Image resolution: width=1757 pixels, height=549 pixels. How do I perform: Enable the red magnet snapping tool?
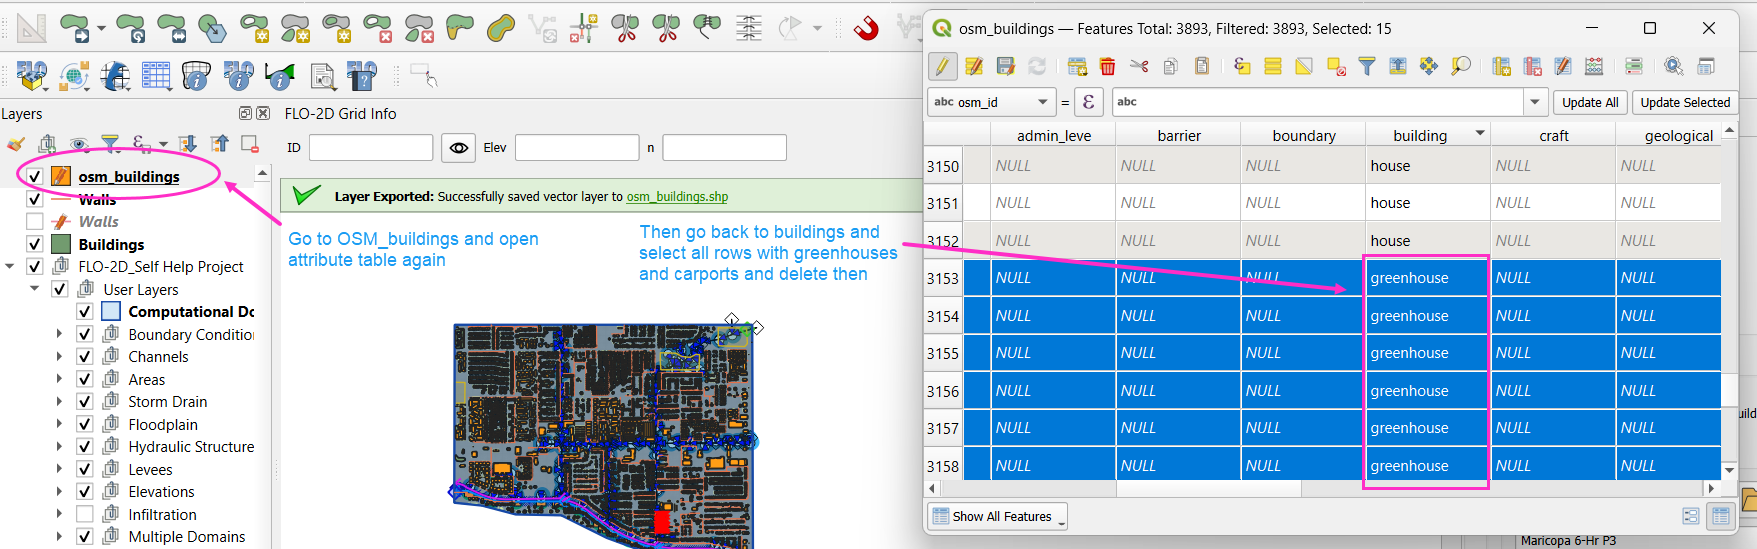866,28
